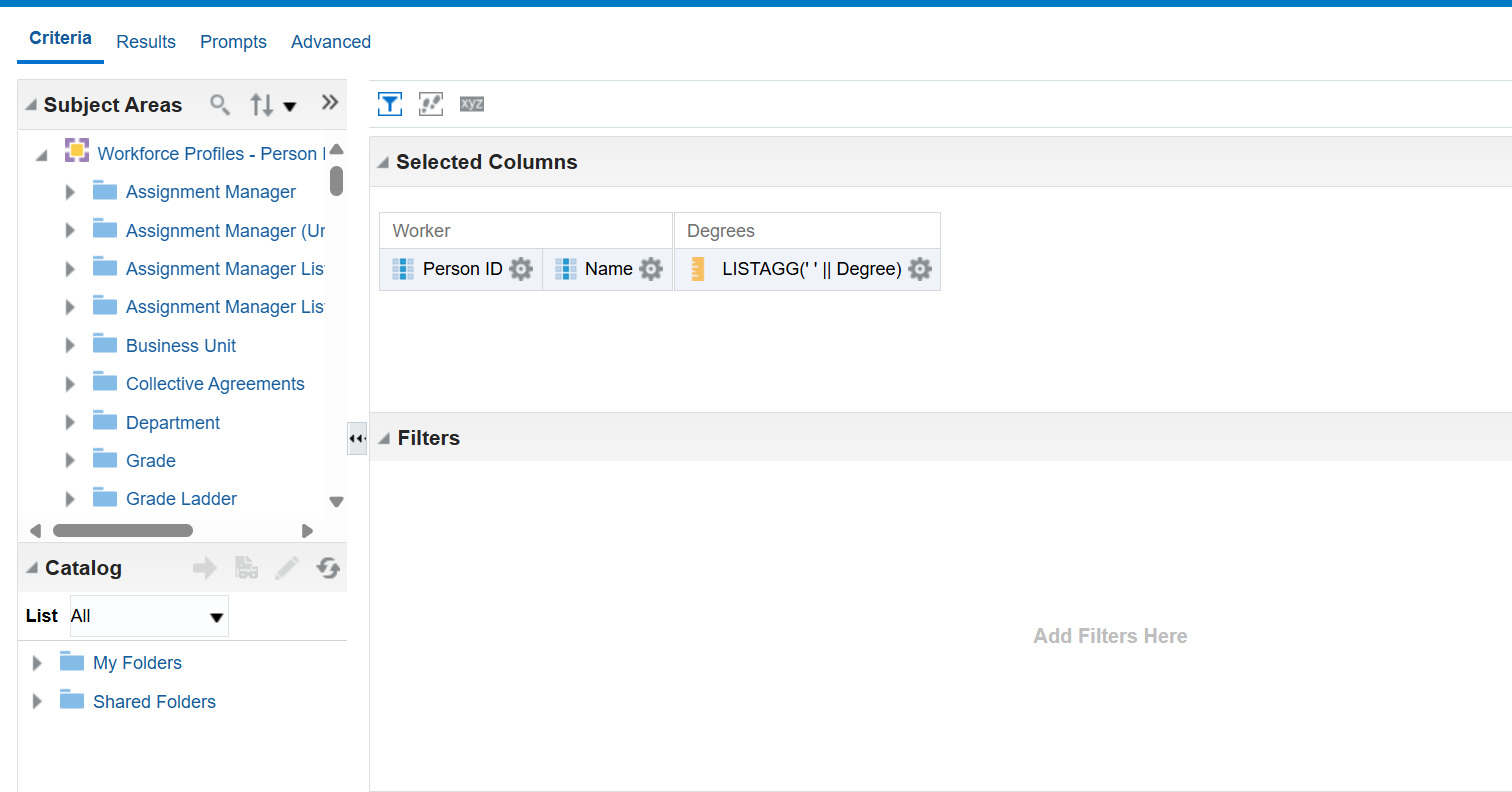Collapse the Selected Columns section
The height and width of the screenshot is (792, 1512).
point(383,163)
